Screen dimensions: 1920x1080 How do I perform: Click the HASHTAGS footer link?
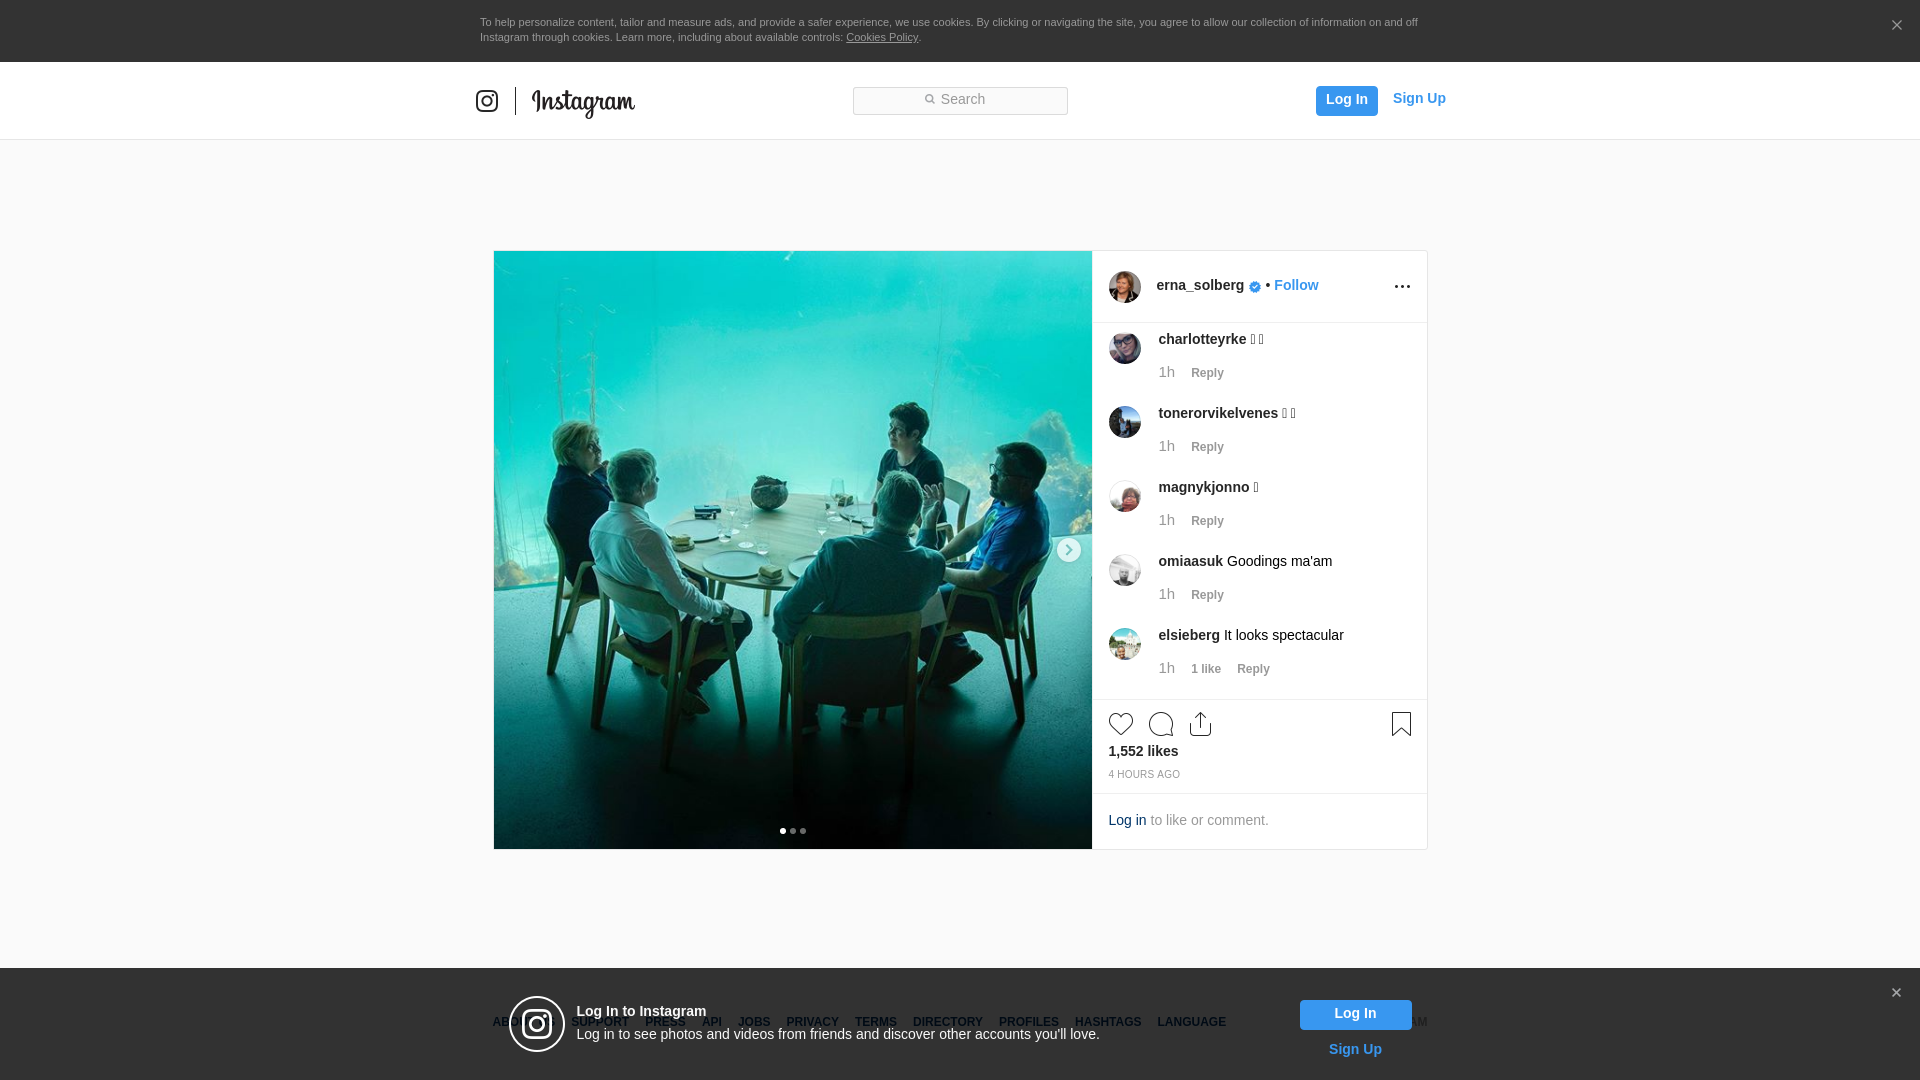click(x=1107, y=1022)
